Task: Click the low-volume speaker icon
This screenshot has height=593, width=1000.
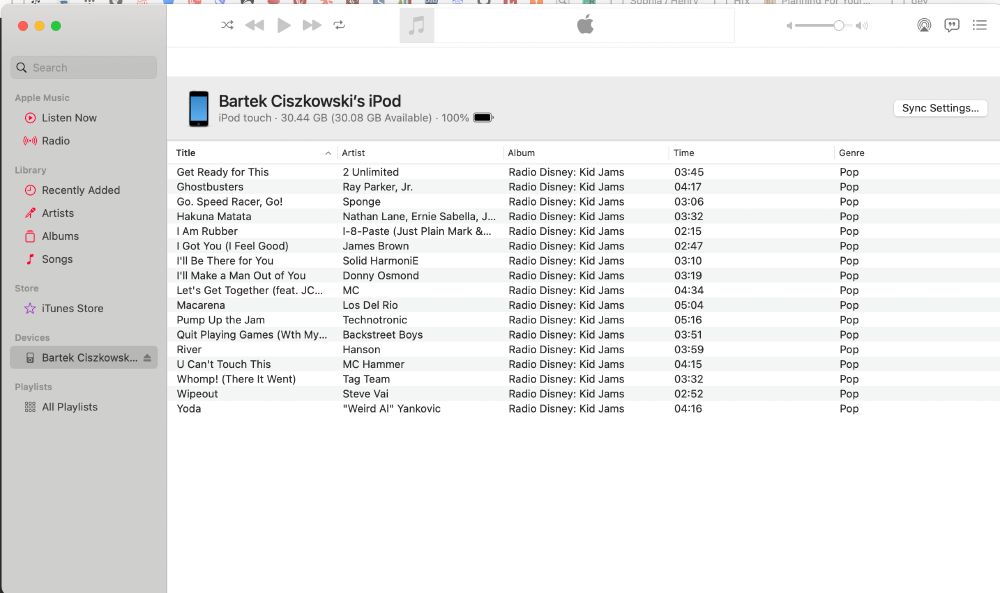Action: click(x=789, y=26)
